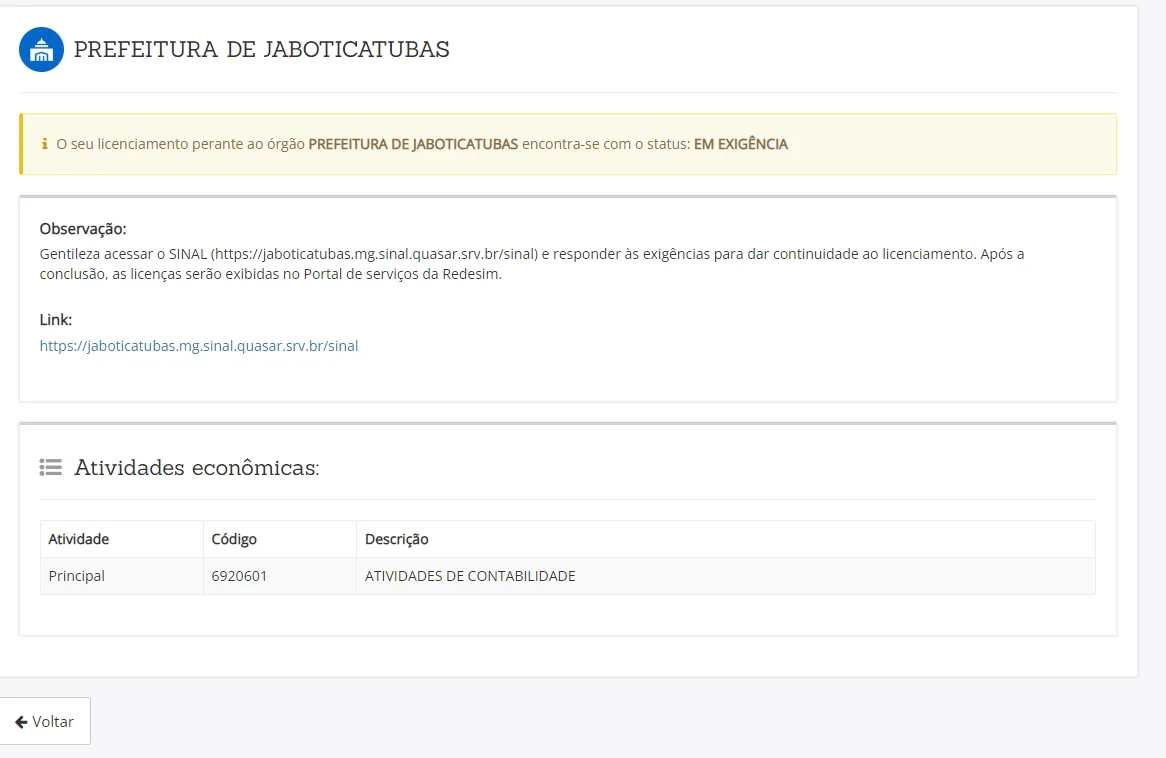Image resolution: width=1166 pixels, height=758 pixels.
Task: Click the activity code 6920601 cell
Action: coord(280,576)
